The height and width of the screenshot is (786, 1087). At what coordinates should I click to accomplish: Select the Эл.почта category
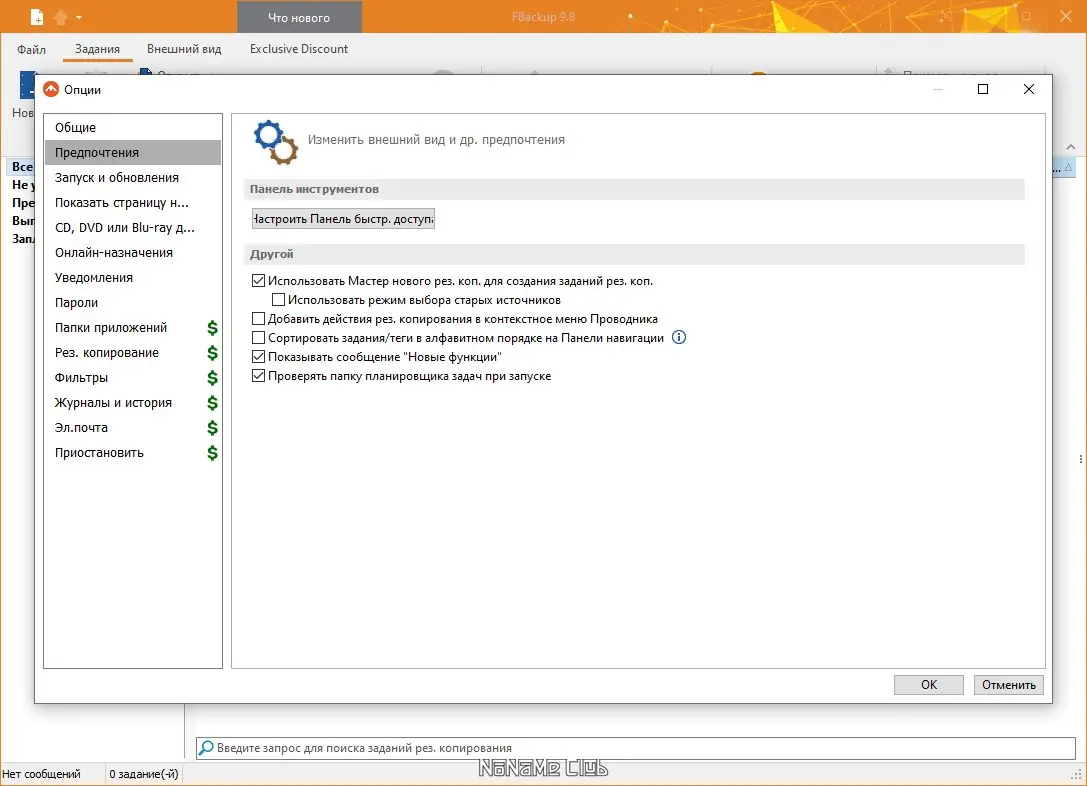pyautogui.click(x=132, y=427)
